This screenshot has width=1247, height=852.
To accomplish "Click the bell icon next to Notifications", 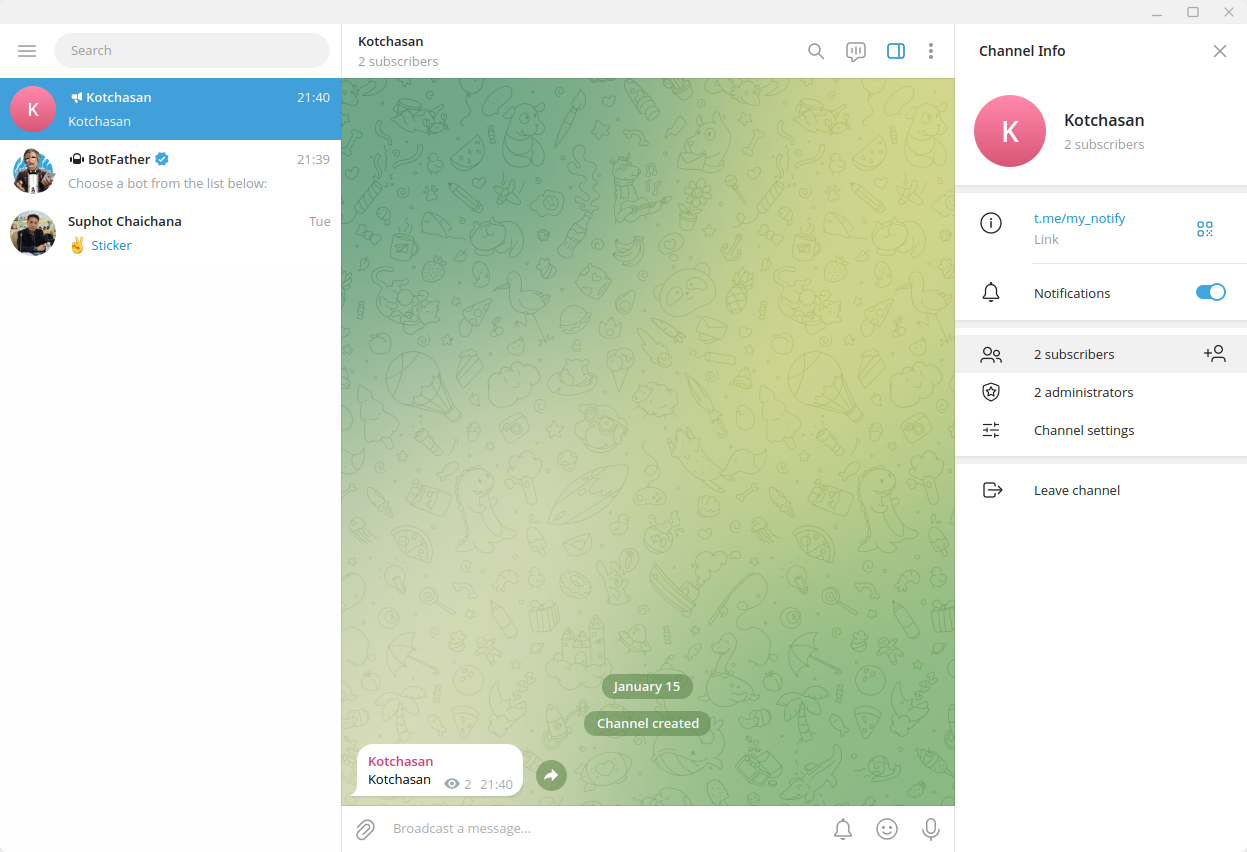I will pos(991,293).
